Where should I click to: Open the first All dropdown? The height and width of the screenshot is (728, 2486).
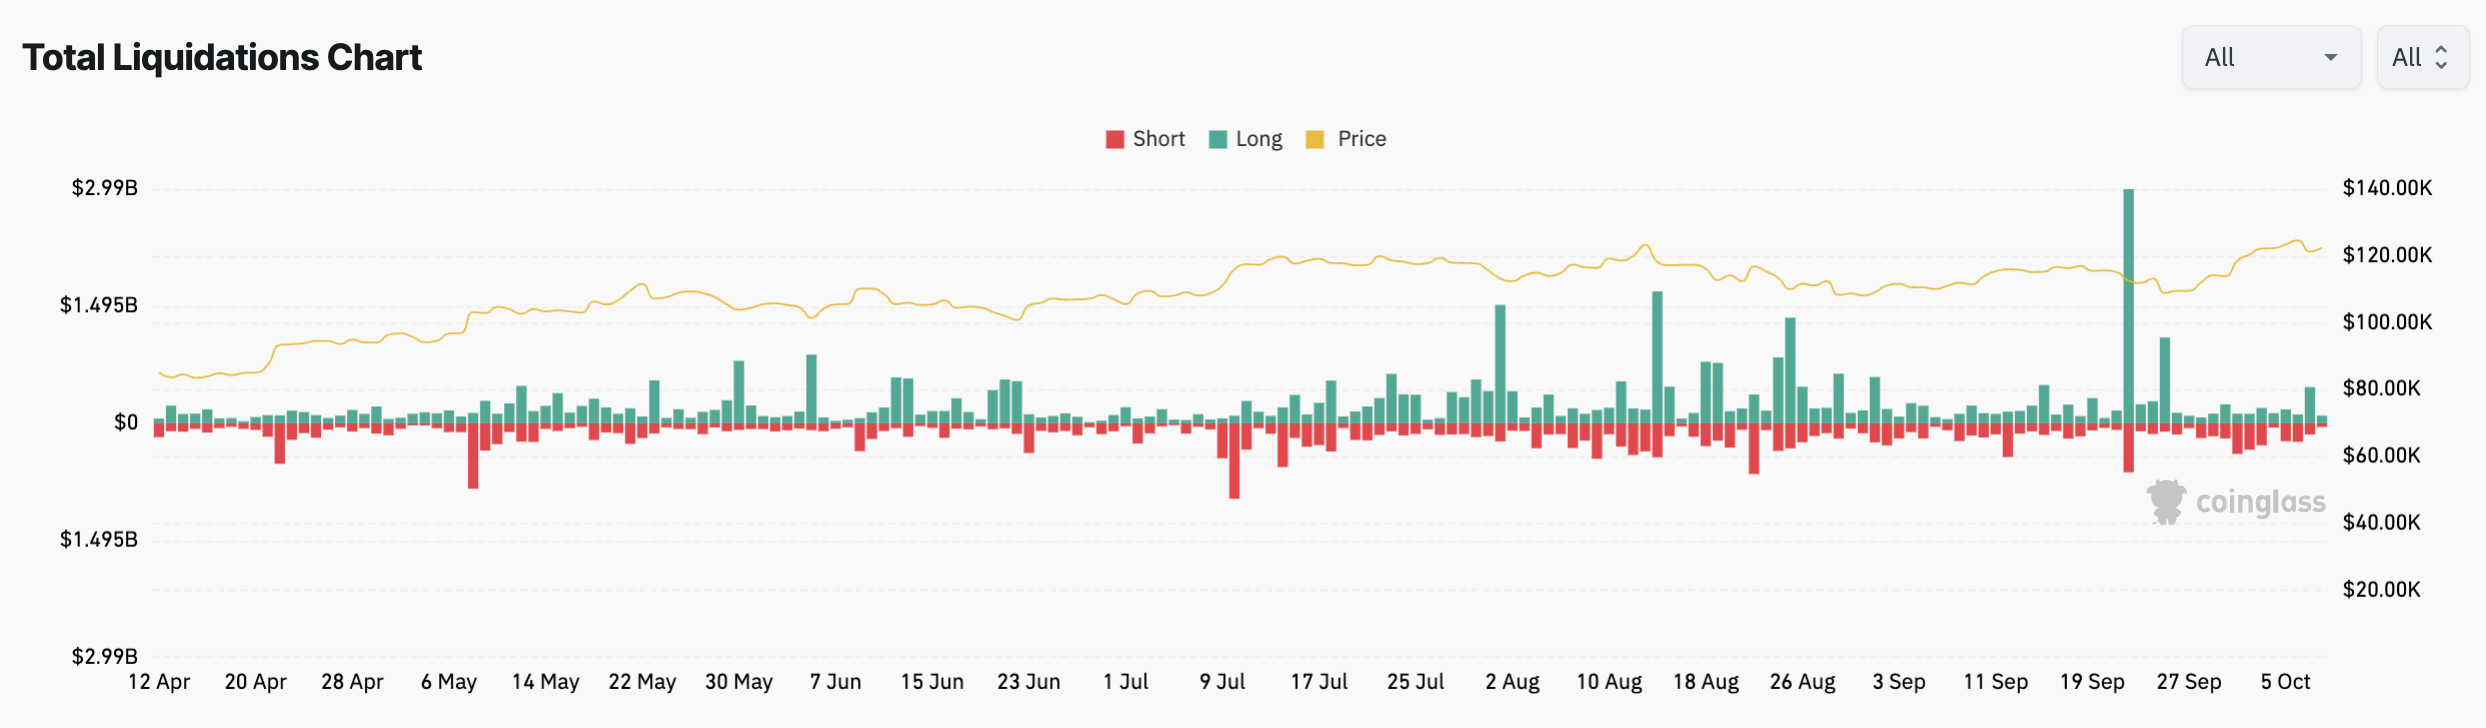(x=2270, y=58)
